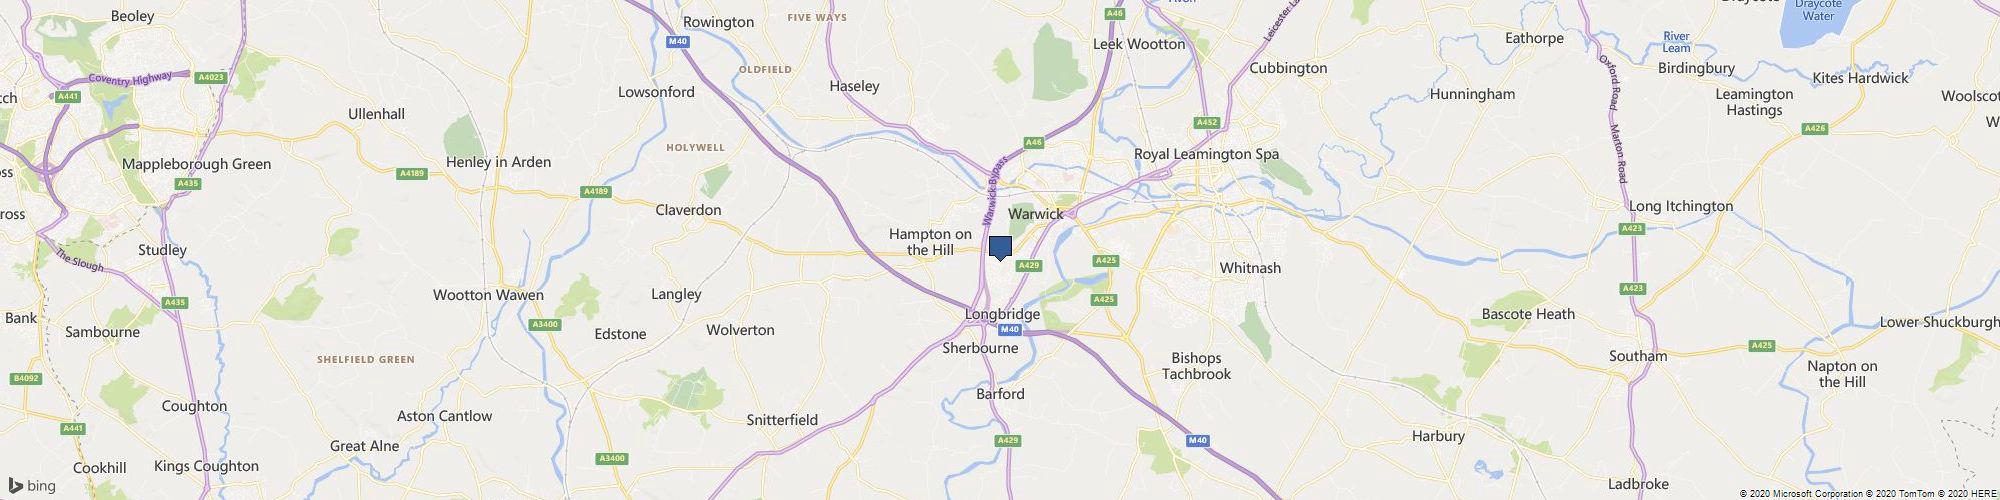2000x500 pixels.
Task: Click the A3400 shield near Edstone
Action: [545, 324]
